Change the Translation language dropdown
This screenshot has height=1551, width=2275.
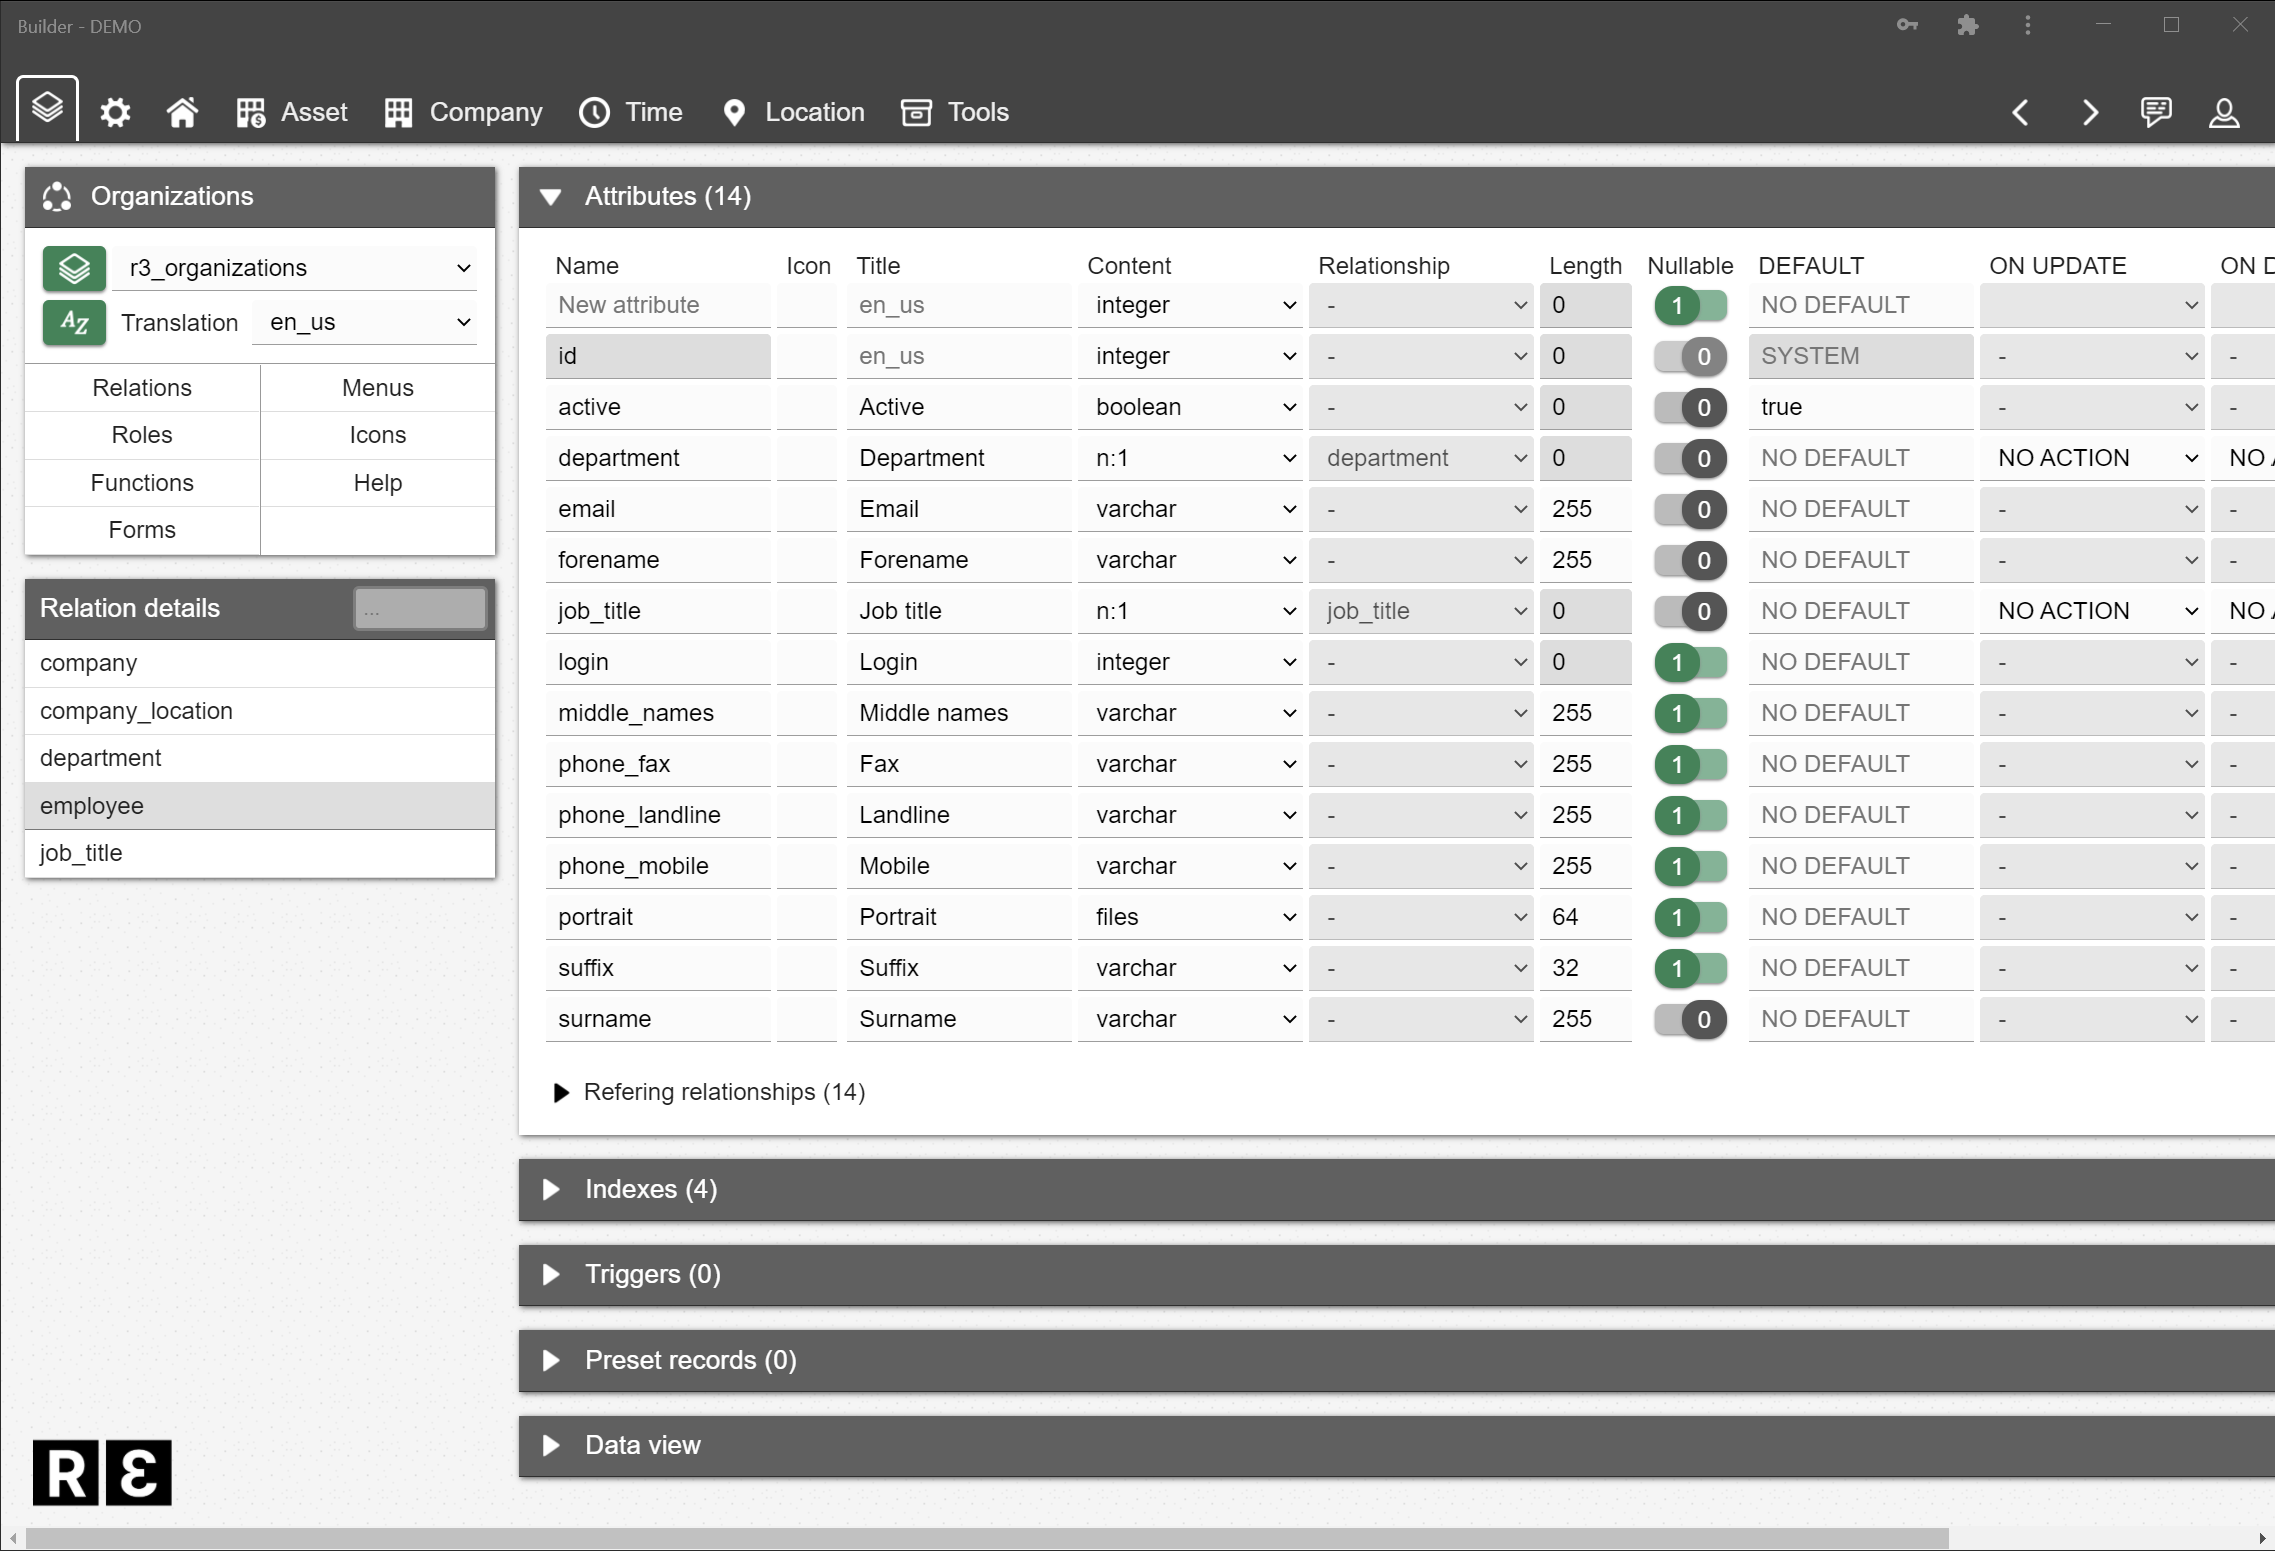(x=365, y=322)
